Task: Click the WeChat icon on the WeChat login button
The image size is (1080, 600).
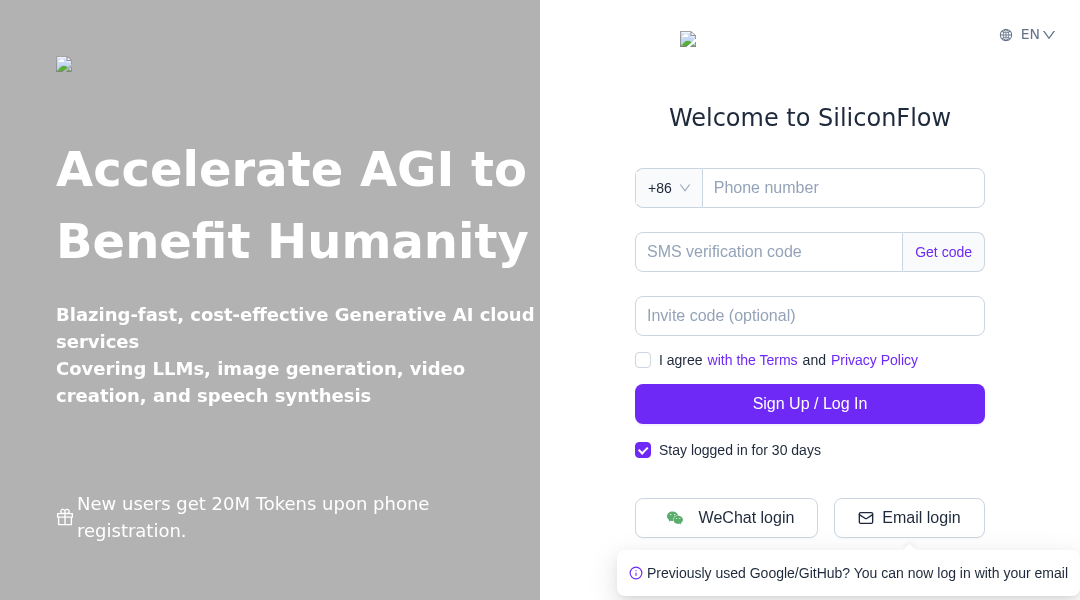Action: pyautogui.click(x=674, y=518)
